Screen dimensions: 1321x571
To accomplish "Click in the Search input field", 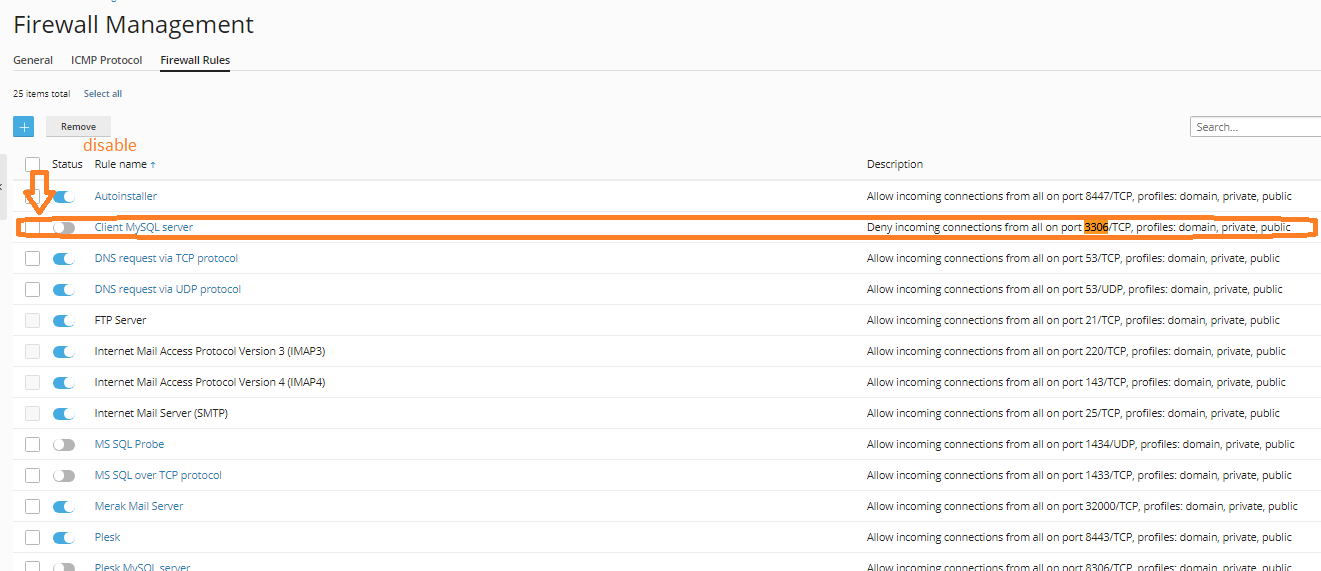I will [1255, 127].
